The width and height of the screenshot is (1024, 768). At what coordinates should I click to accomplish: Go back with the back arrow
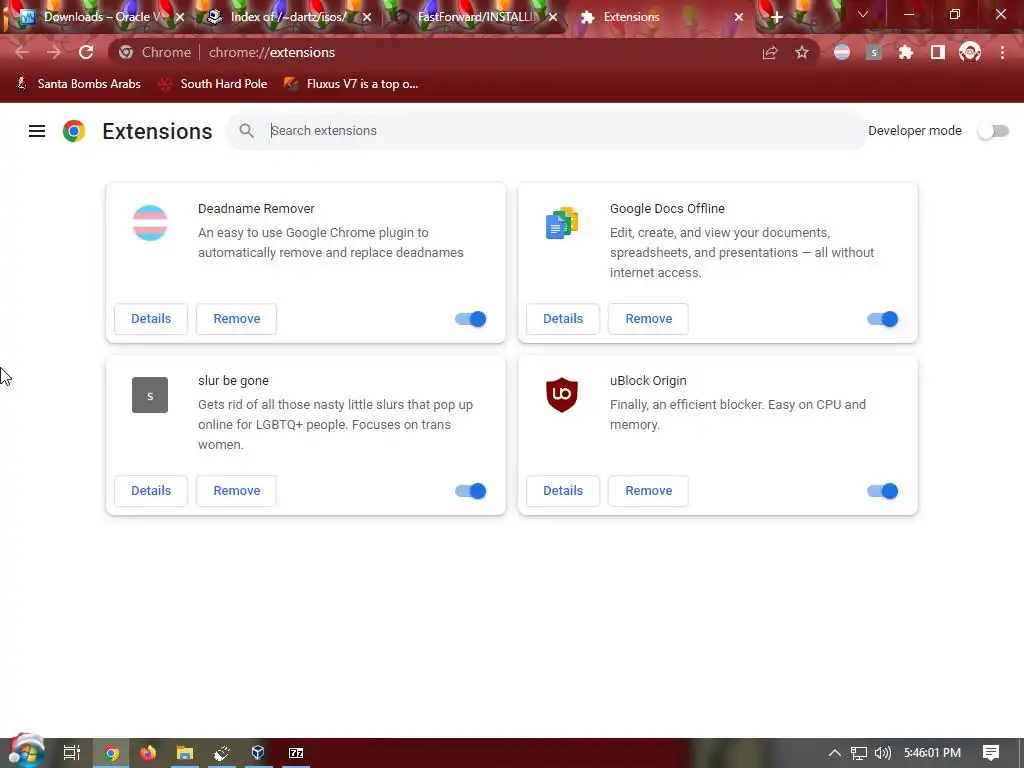click(22, 52)
